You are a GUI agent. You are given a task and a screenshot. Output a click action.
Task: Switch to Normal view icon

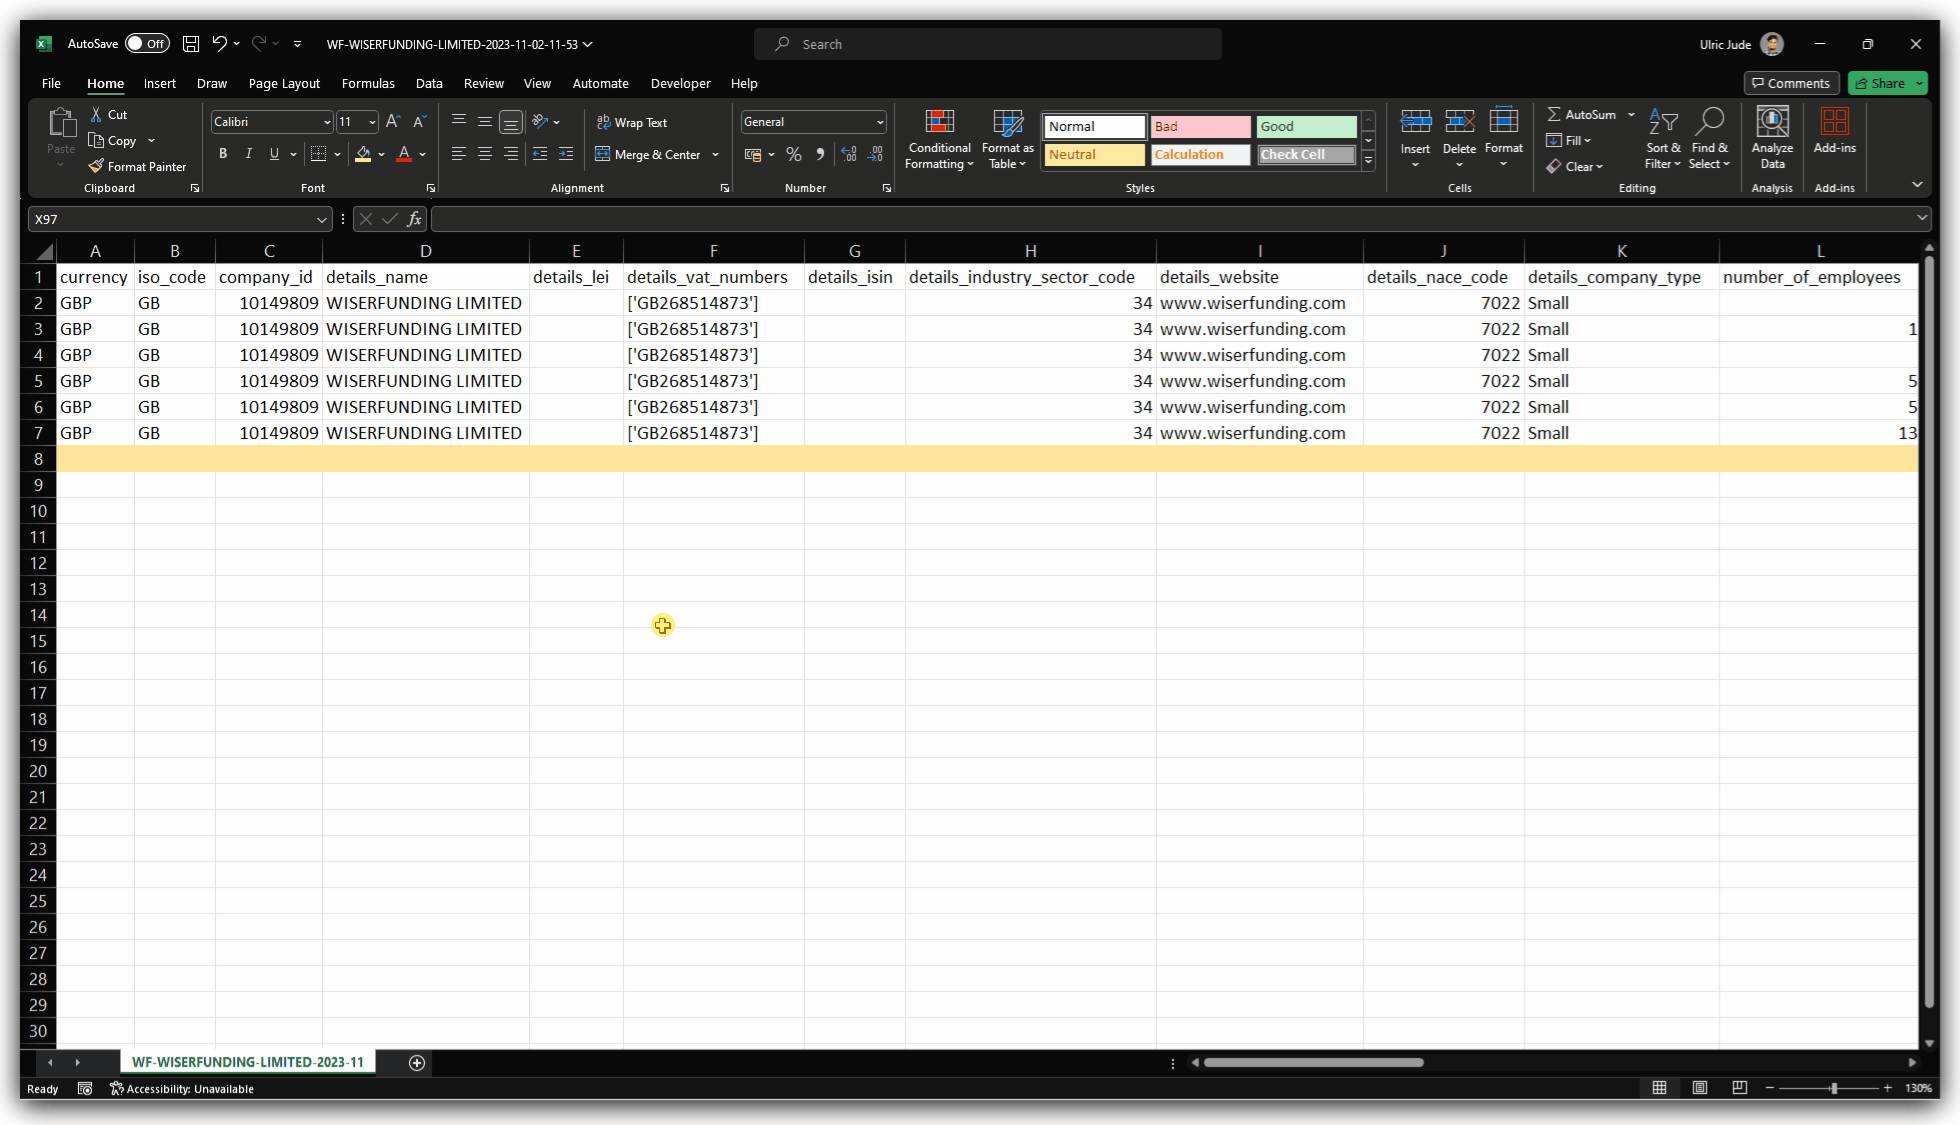(1660, 1088)
